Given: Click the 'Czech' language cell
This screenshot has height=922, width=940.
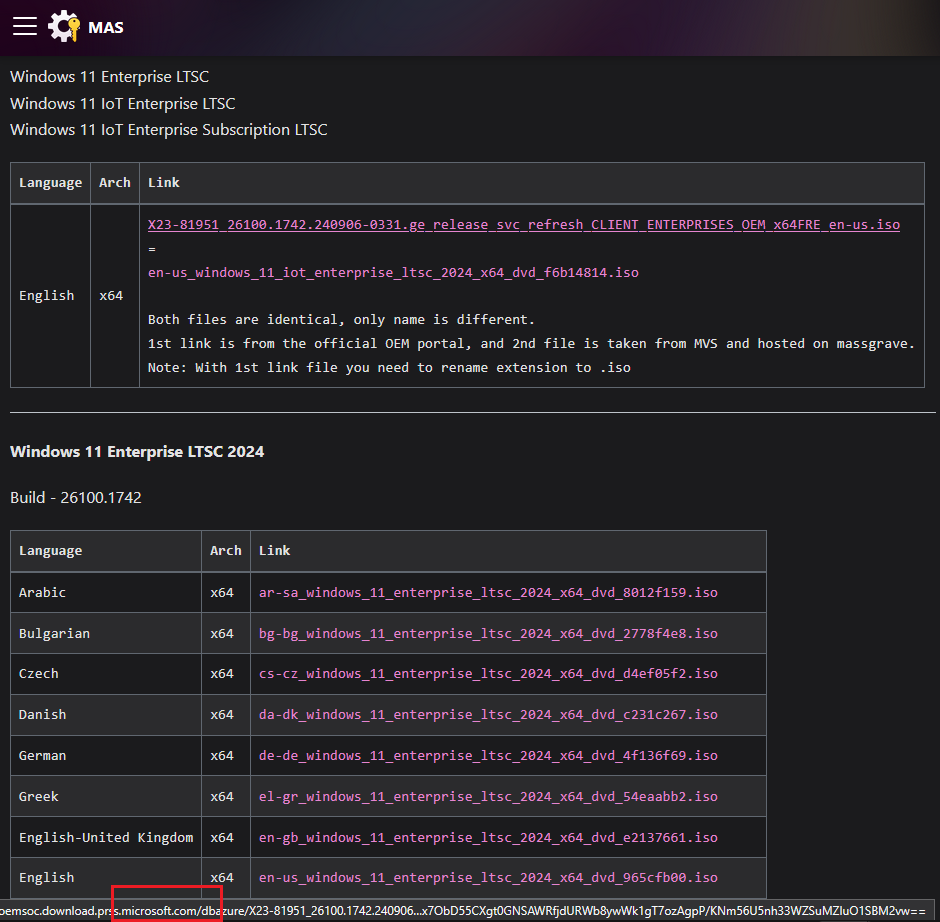Looking at the screenshot, I should pyautogui.click(x=106, y=674).
